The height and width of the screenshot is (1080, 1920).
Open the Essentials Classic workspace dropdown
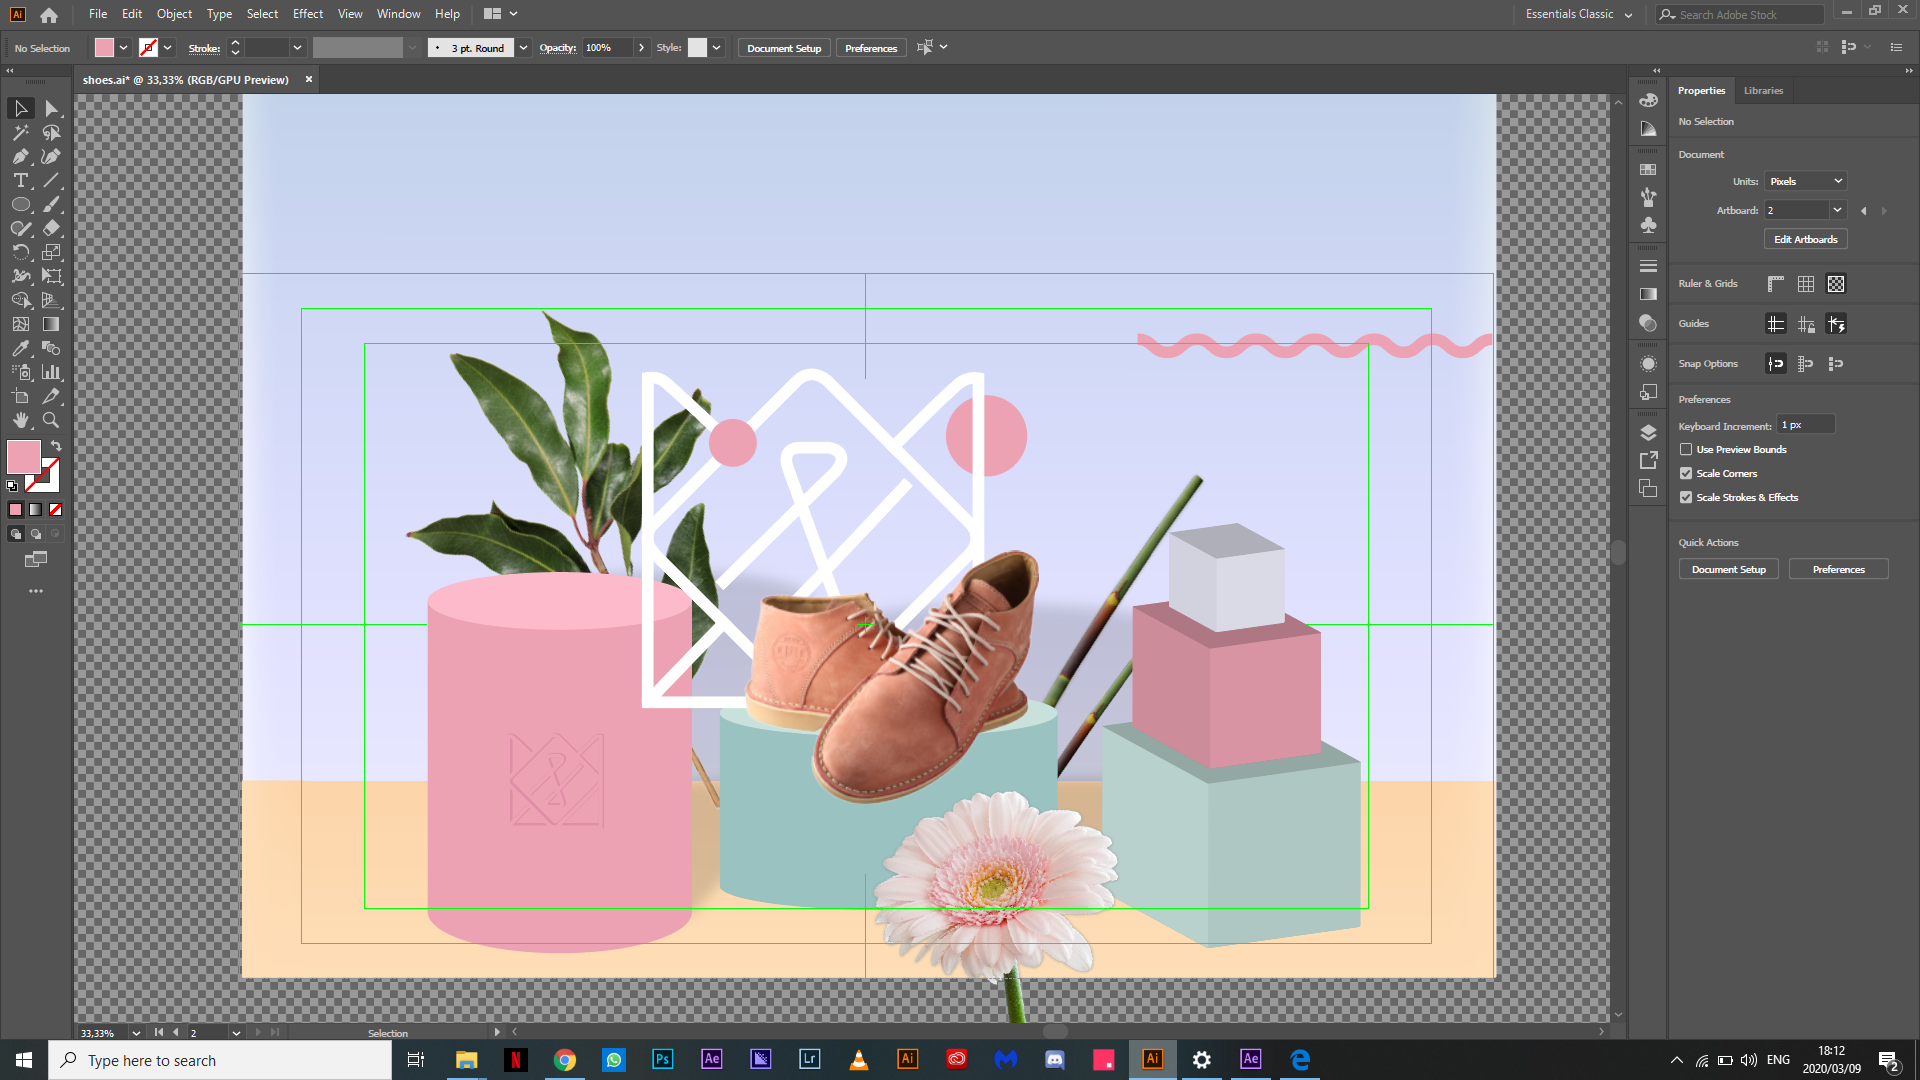1579,14
